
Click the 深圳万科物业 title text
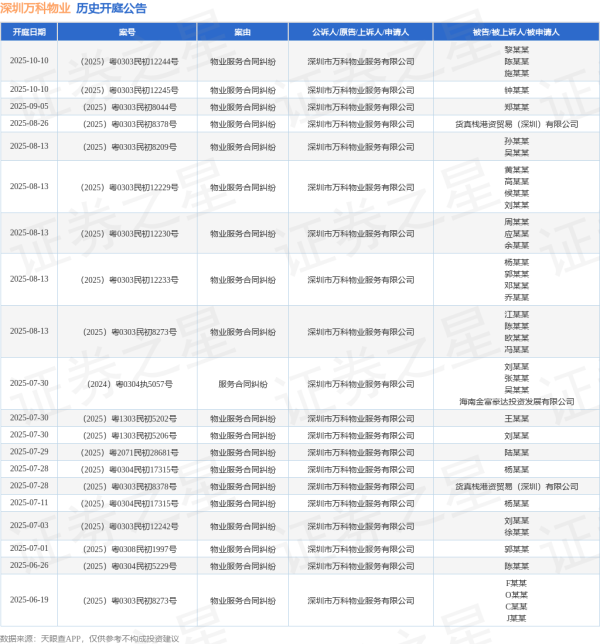pos(35,9)
